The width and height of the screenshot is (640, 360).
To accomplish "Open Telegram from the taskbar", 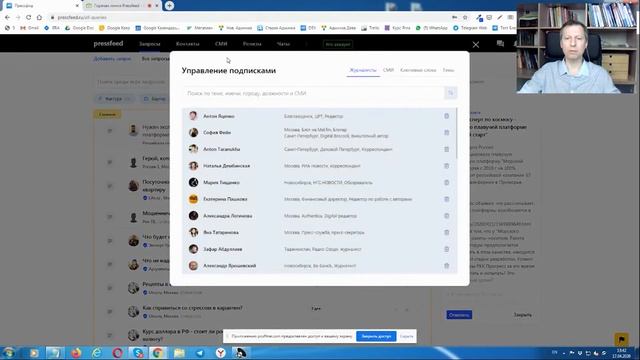I will [x=200, y=353].
